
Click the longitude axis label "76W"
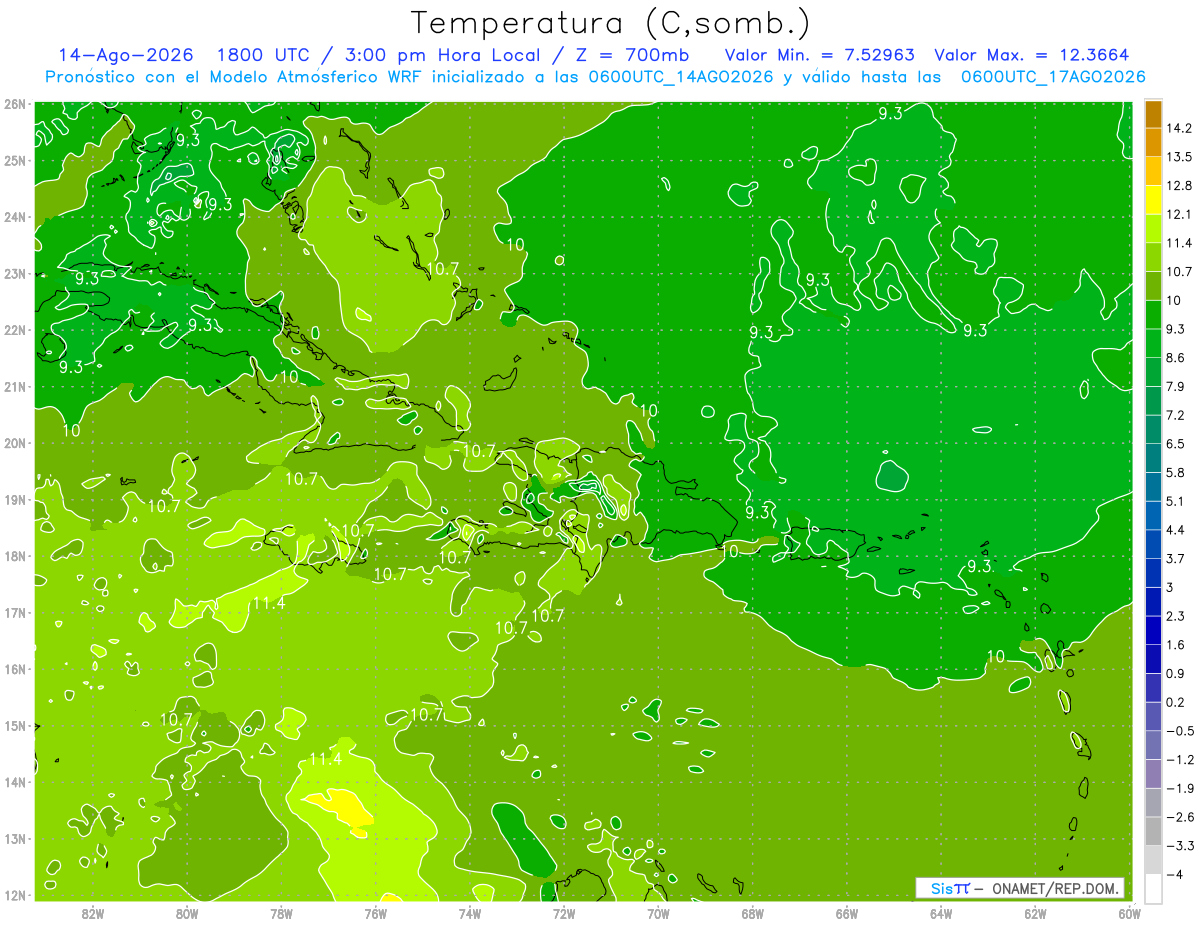pyautogui.click(x=375, y=913)
